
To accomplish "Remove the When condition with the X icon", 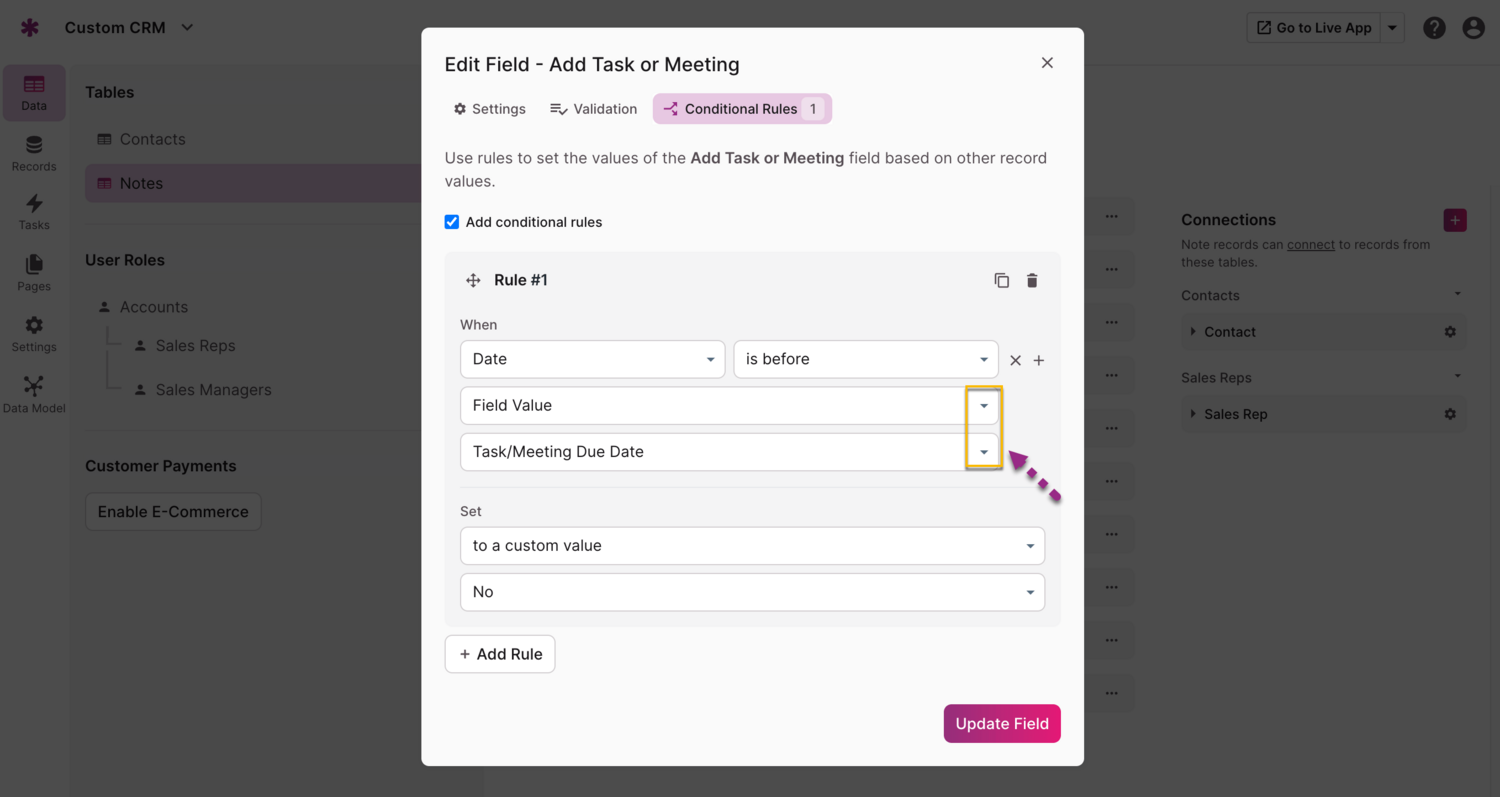I will coord(1015,360).
